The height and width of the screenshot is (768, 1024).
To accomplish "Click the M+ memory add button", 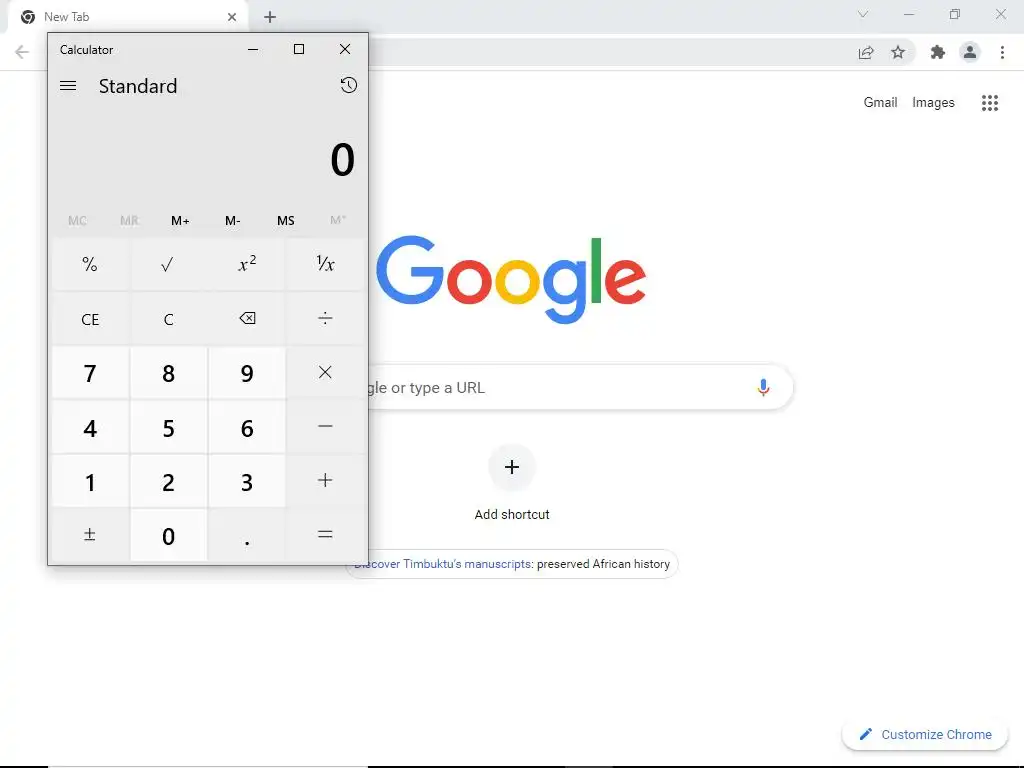I will point(180,221).
